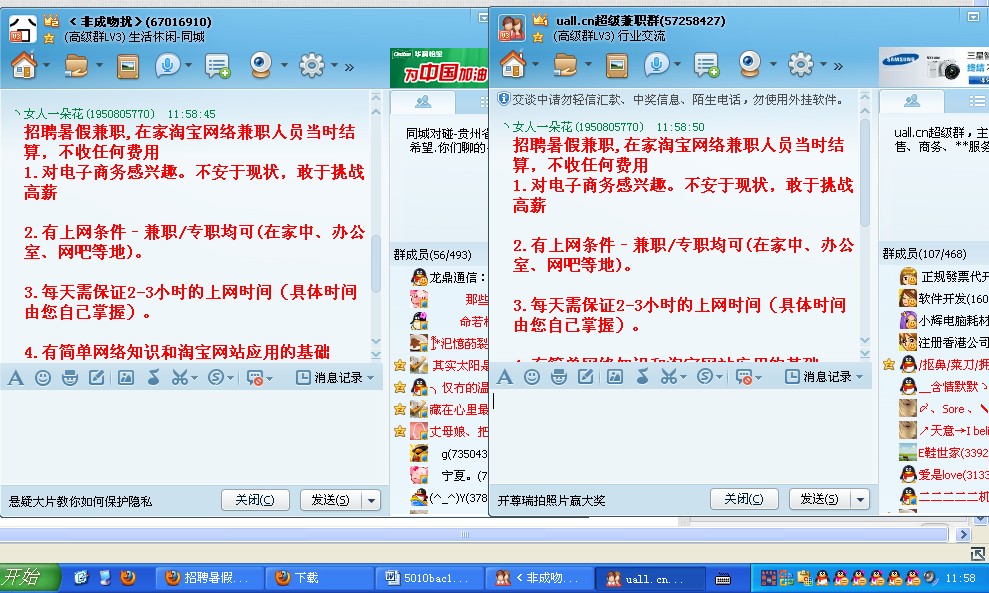Send an image in 非诚勿扰 chat toolbar
Image resolution: width=989 pixels, height=593 pixels.
tap(126, 378)
